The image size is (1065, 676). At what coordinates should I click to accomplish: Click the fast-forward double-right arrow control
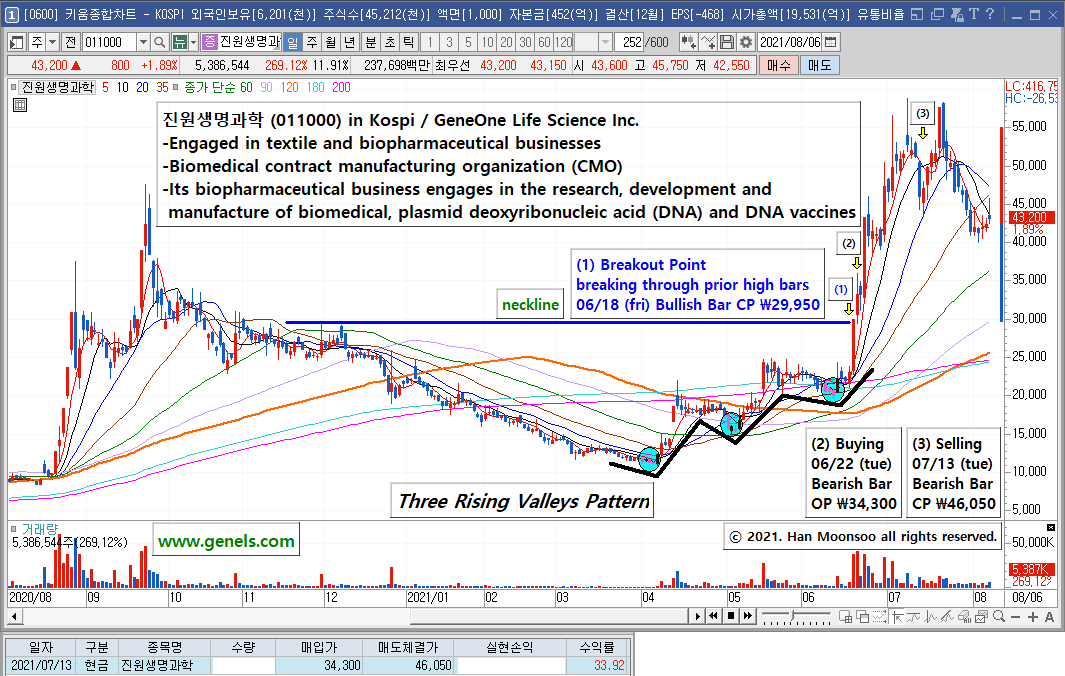point(748,616)
